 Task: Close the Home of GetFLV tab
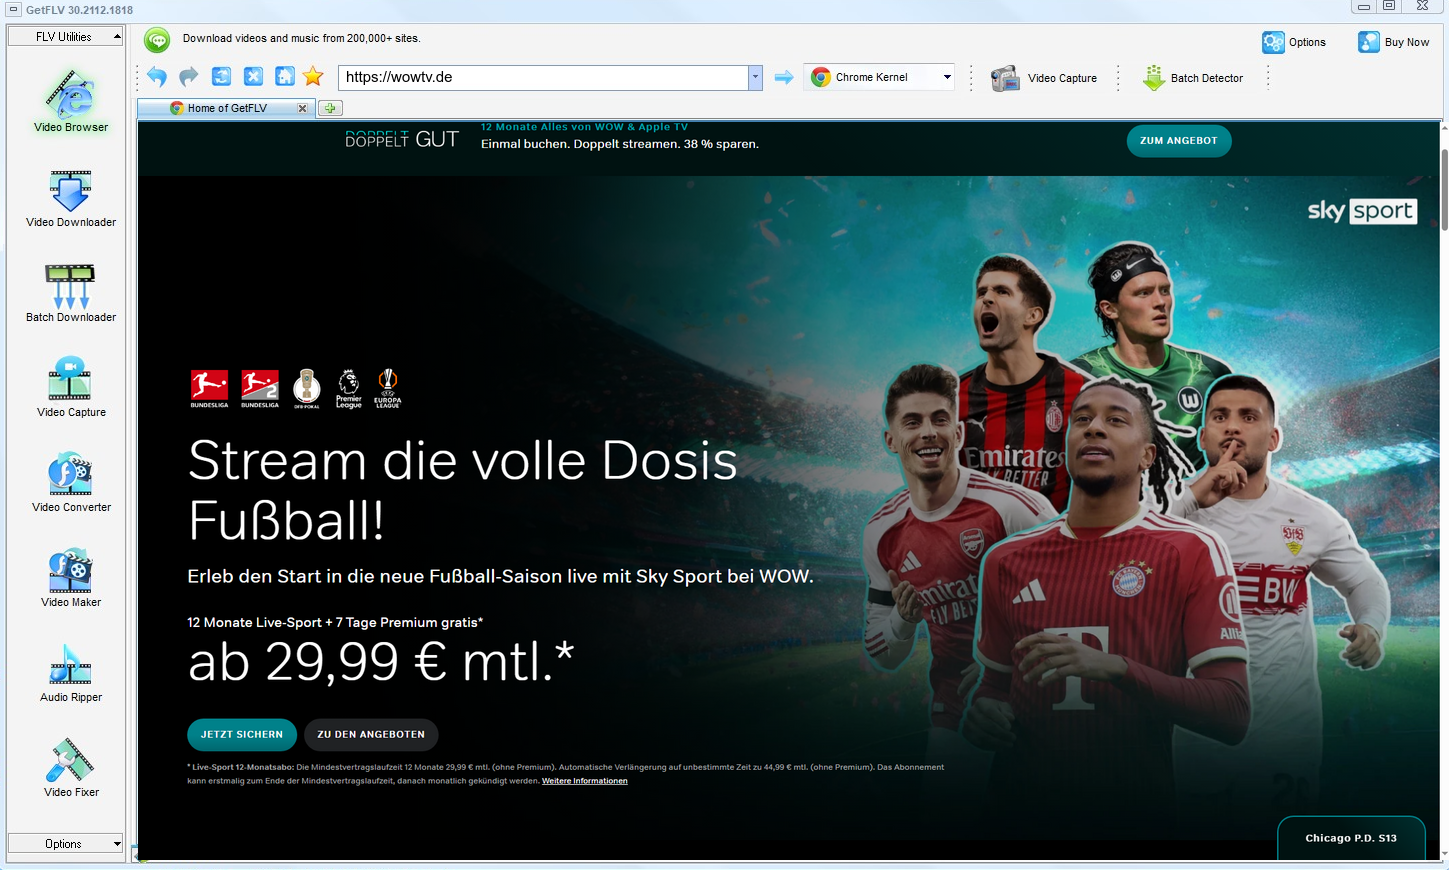point(302,108)
